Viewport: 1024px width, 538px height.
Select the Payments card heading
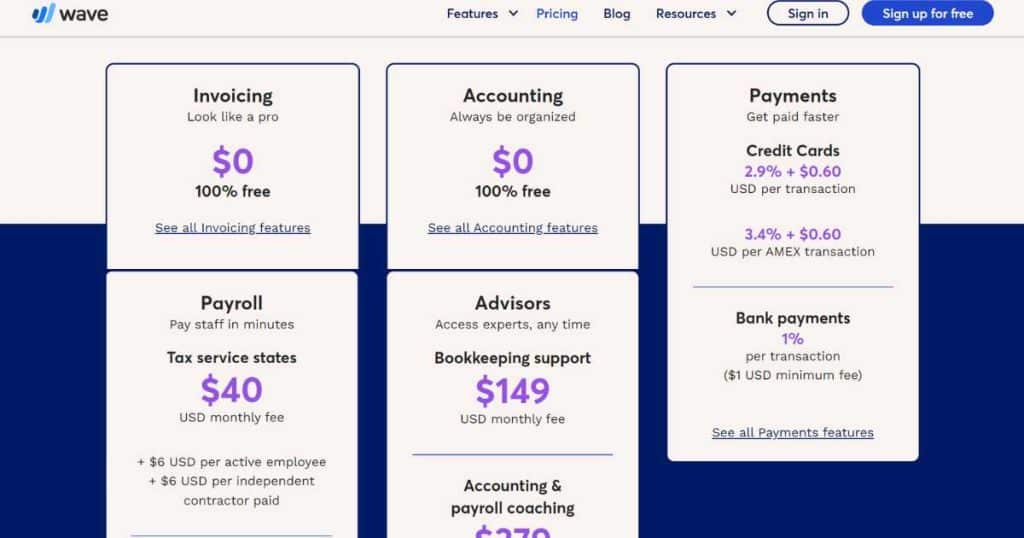793,96
